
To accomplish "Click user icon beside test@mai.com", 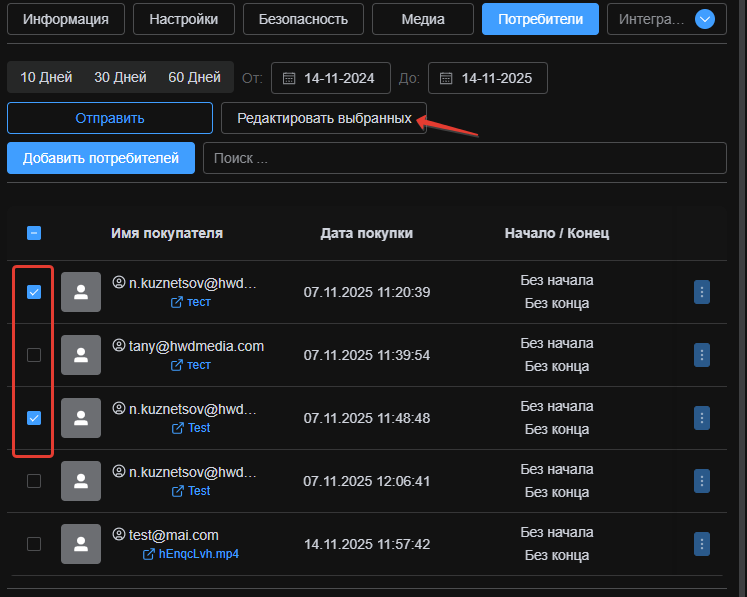I will click(x=119, y=535).
